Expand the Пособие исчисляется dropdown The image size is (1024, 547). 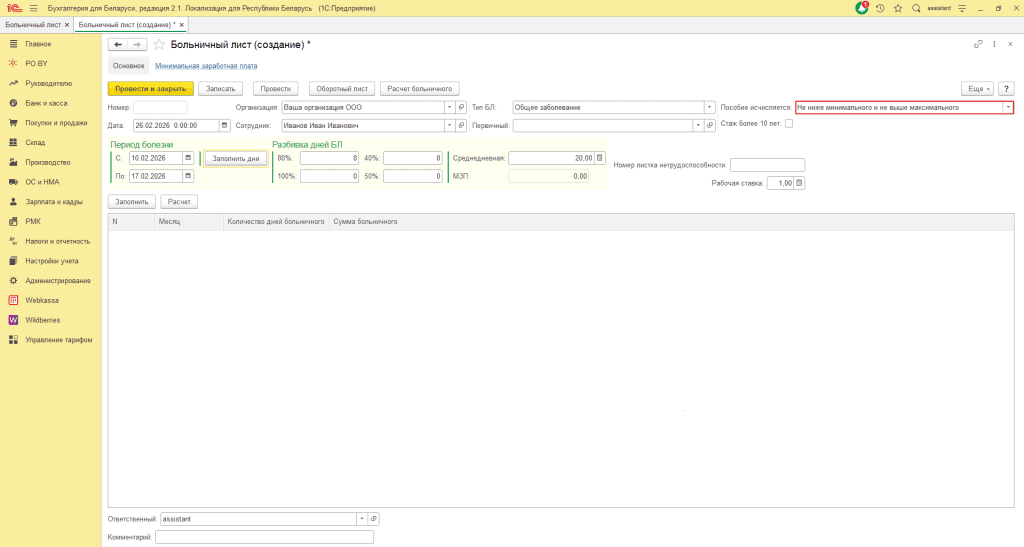[x=1008, y=107]
